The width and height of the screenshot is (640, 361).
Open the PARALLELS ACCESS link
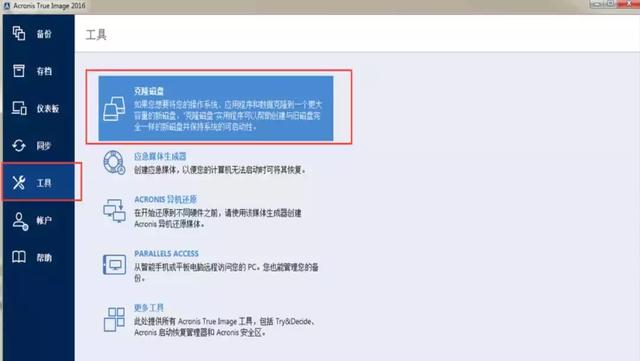[x=166, y=254]
